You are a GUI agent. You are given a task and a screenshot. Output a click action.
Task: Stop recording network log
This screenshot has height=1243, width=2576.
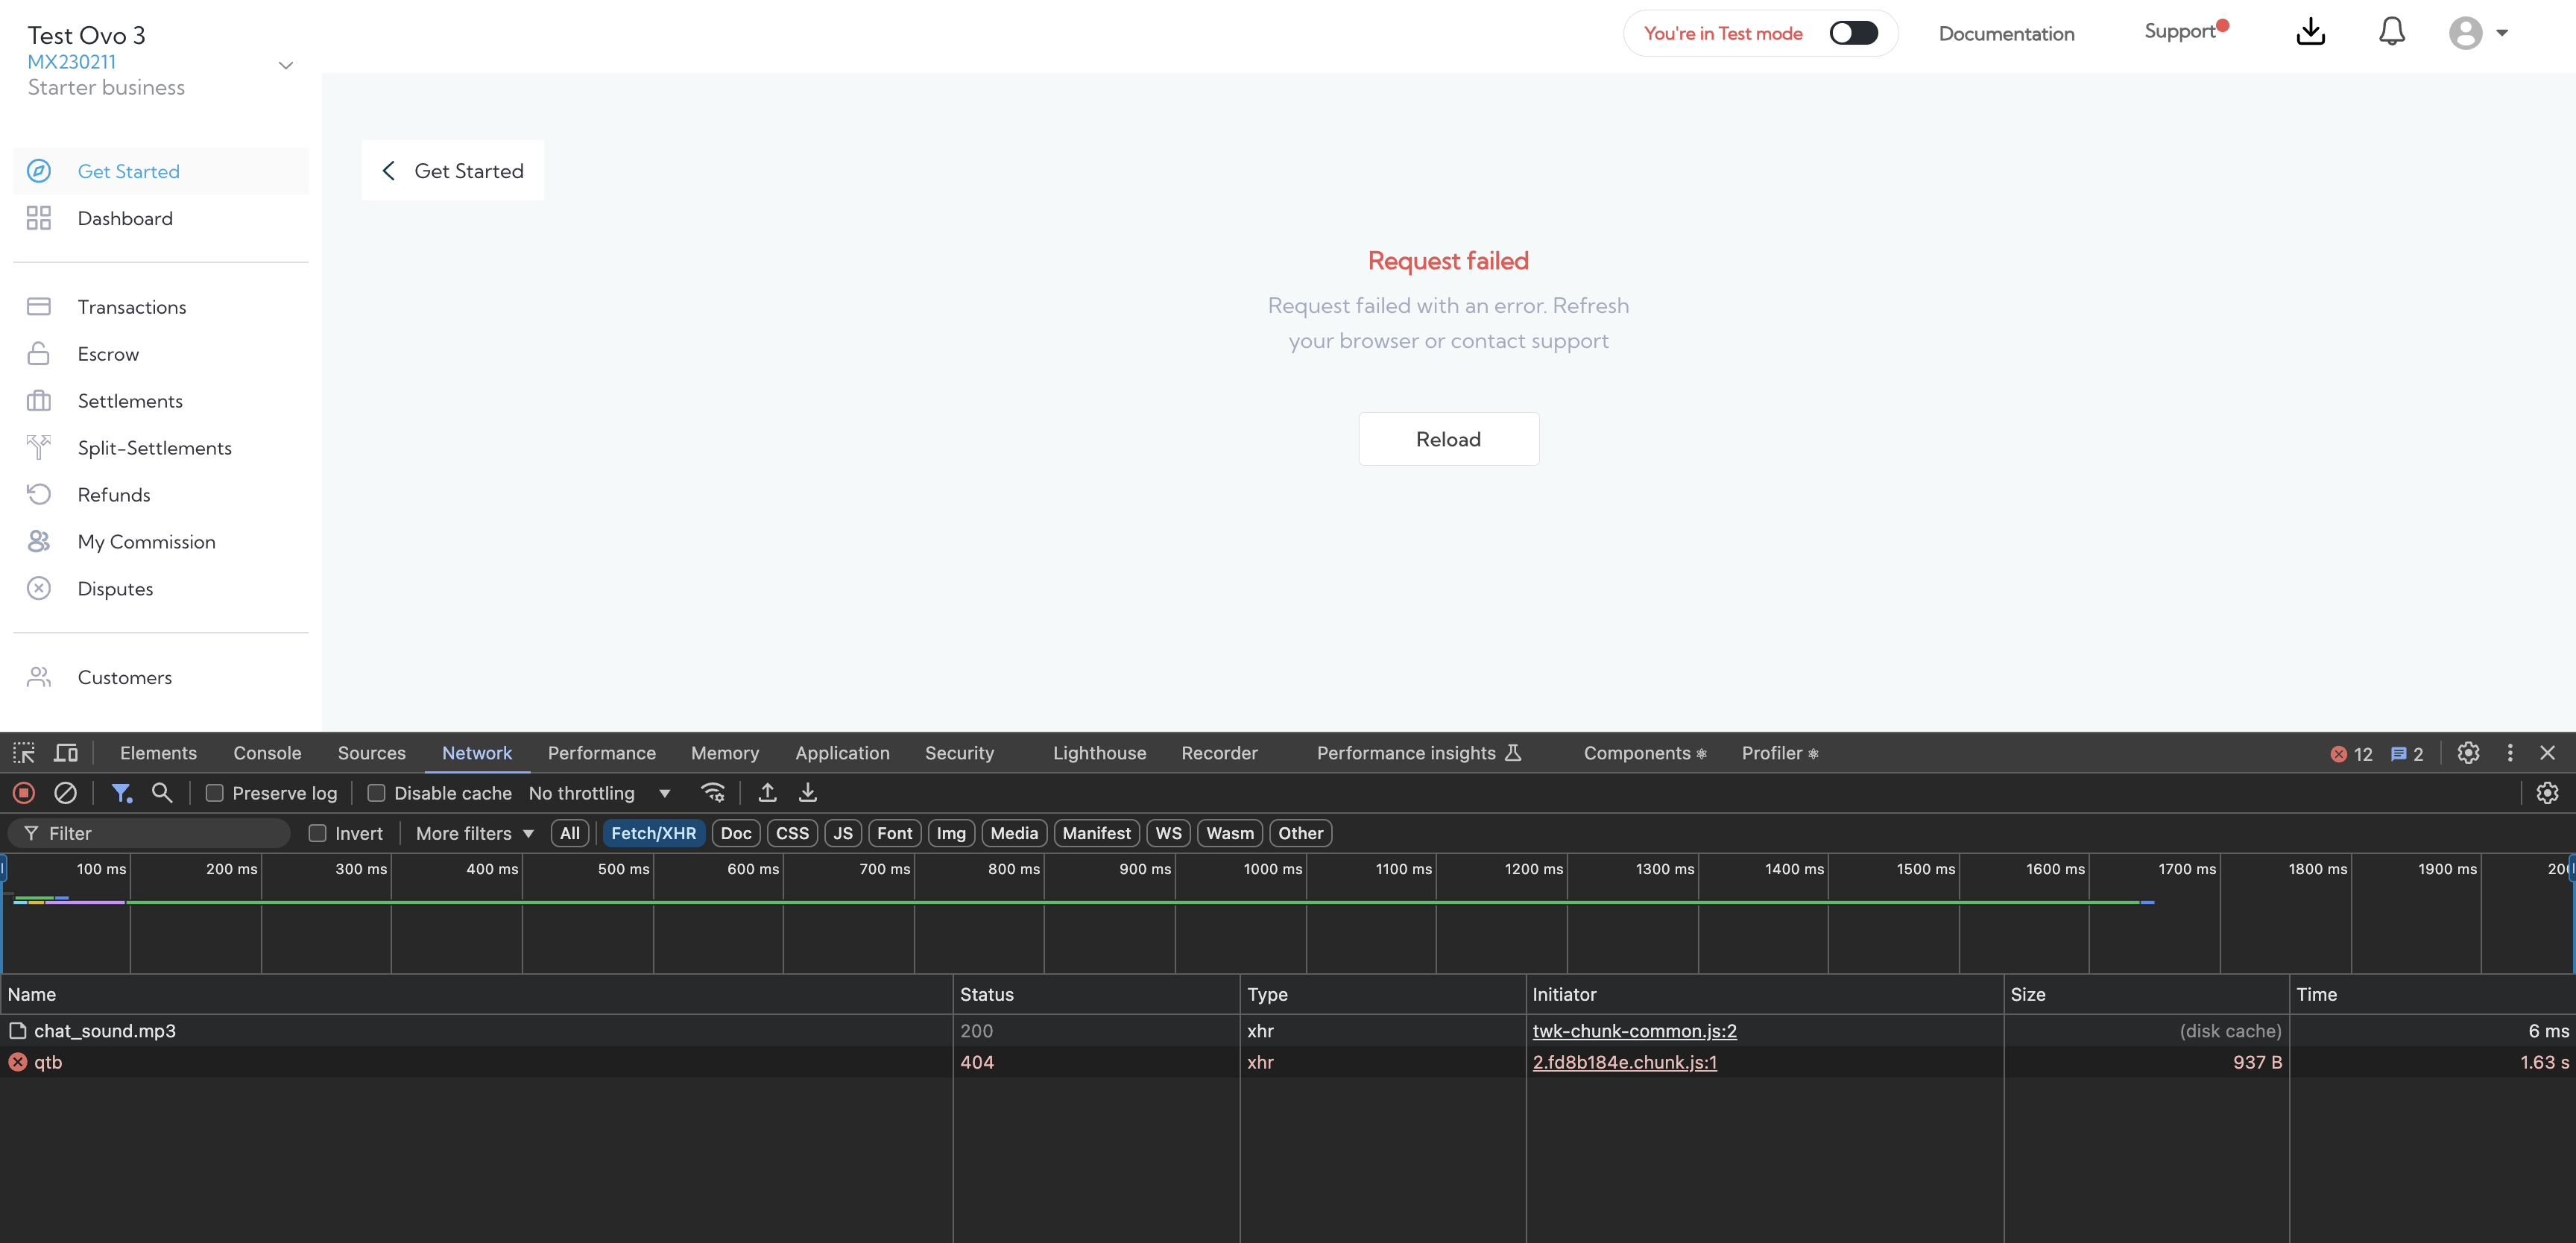(x=24, y=793)
